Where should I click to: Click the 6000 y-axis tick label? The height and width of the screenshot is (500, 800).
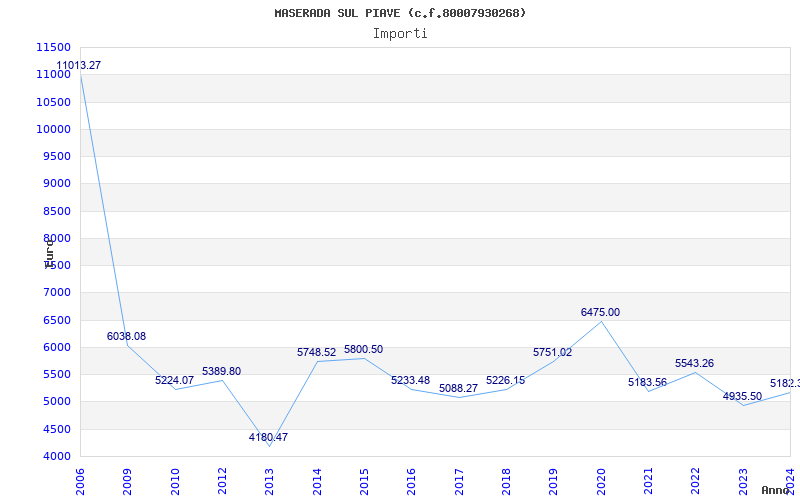[56, 347]
